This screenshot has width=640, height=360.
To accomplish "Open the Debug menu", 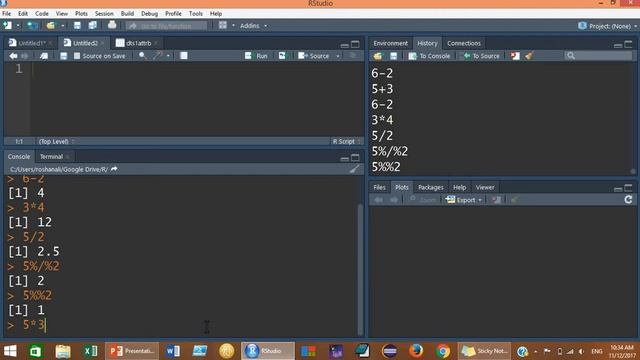I will 149,13.
